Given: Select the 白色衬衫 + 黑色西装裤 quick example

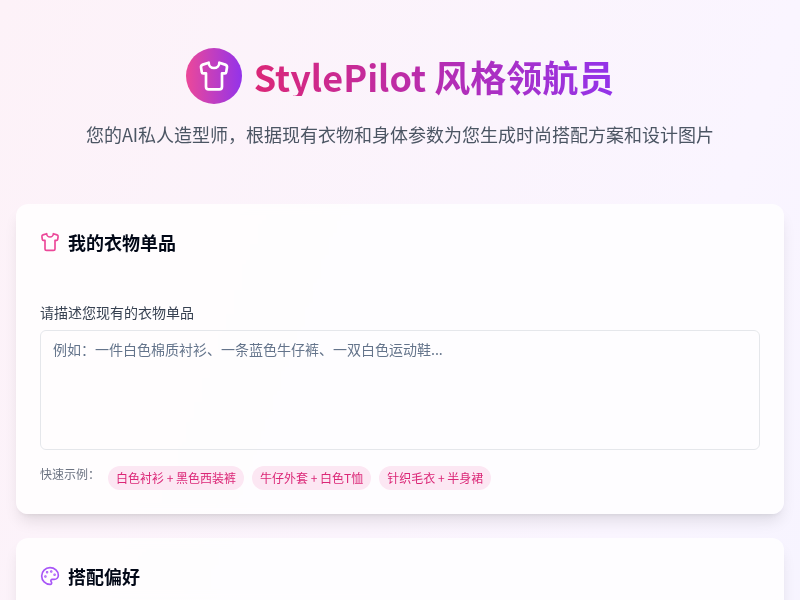Looking at the screenshot, I should [x=176, y=478].
